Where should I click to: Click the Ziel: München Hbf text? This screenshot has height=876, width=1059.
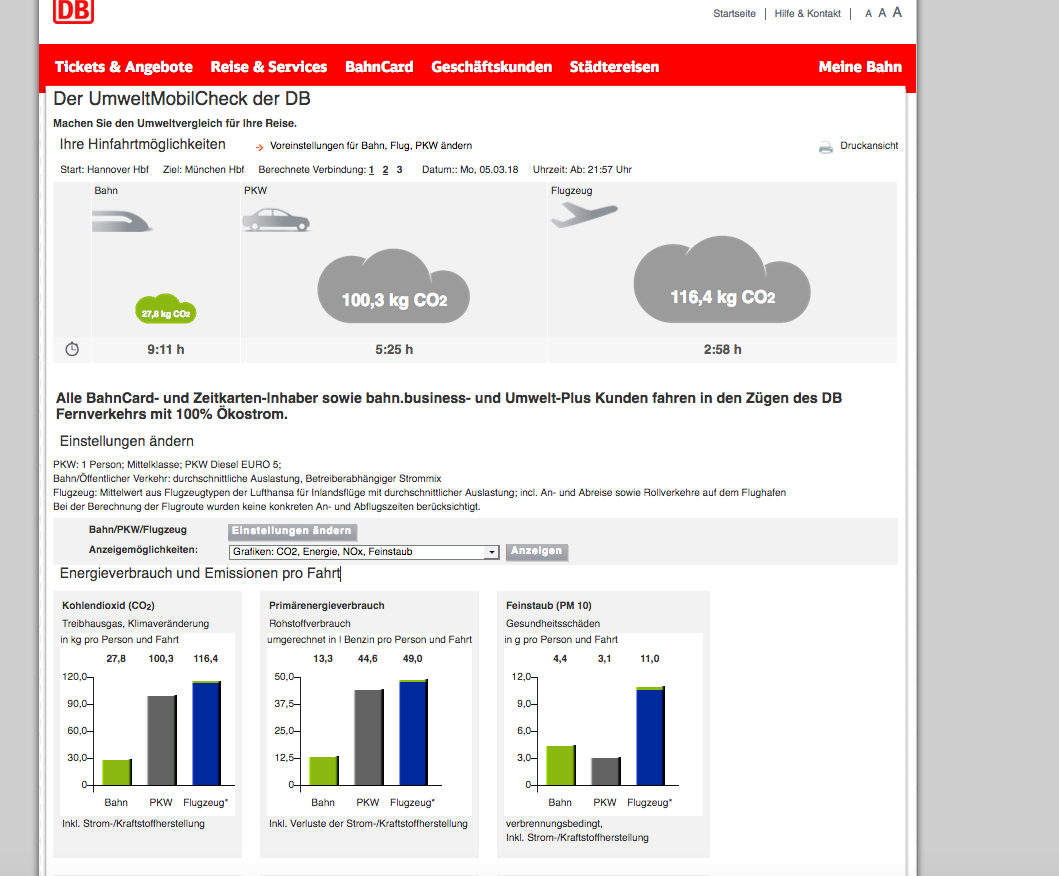click(x=203, y=170)
